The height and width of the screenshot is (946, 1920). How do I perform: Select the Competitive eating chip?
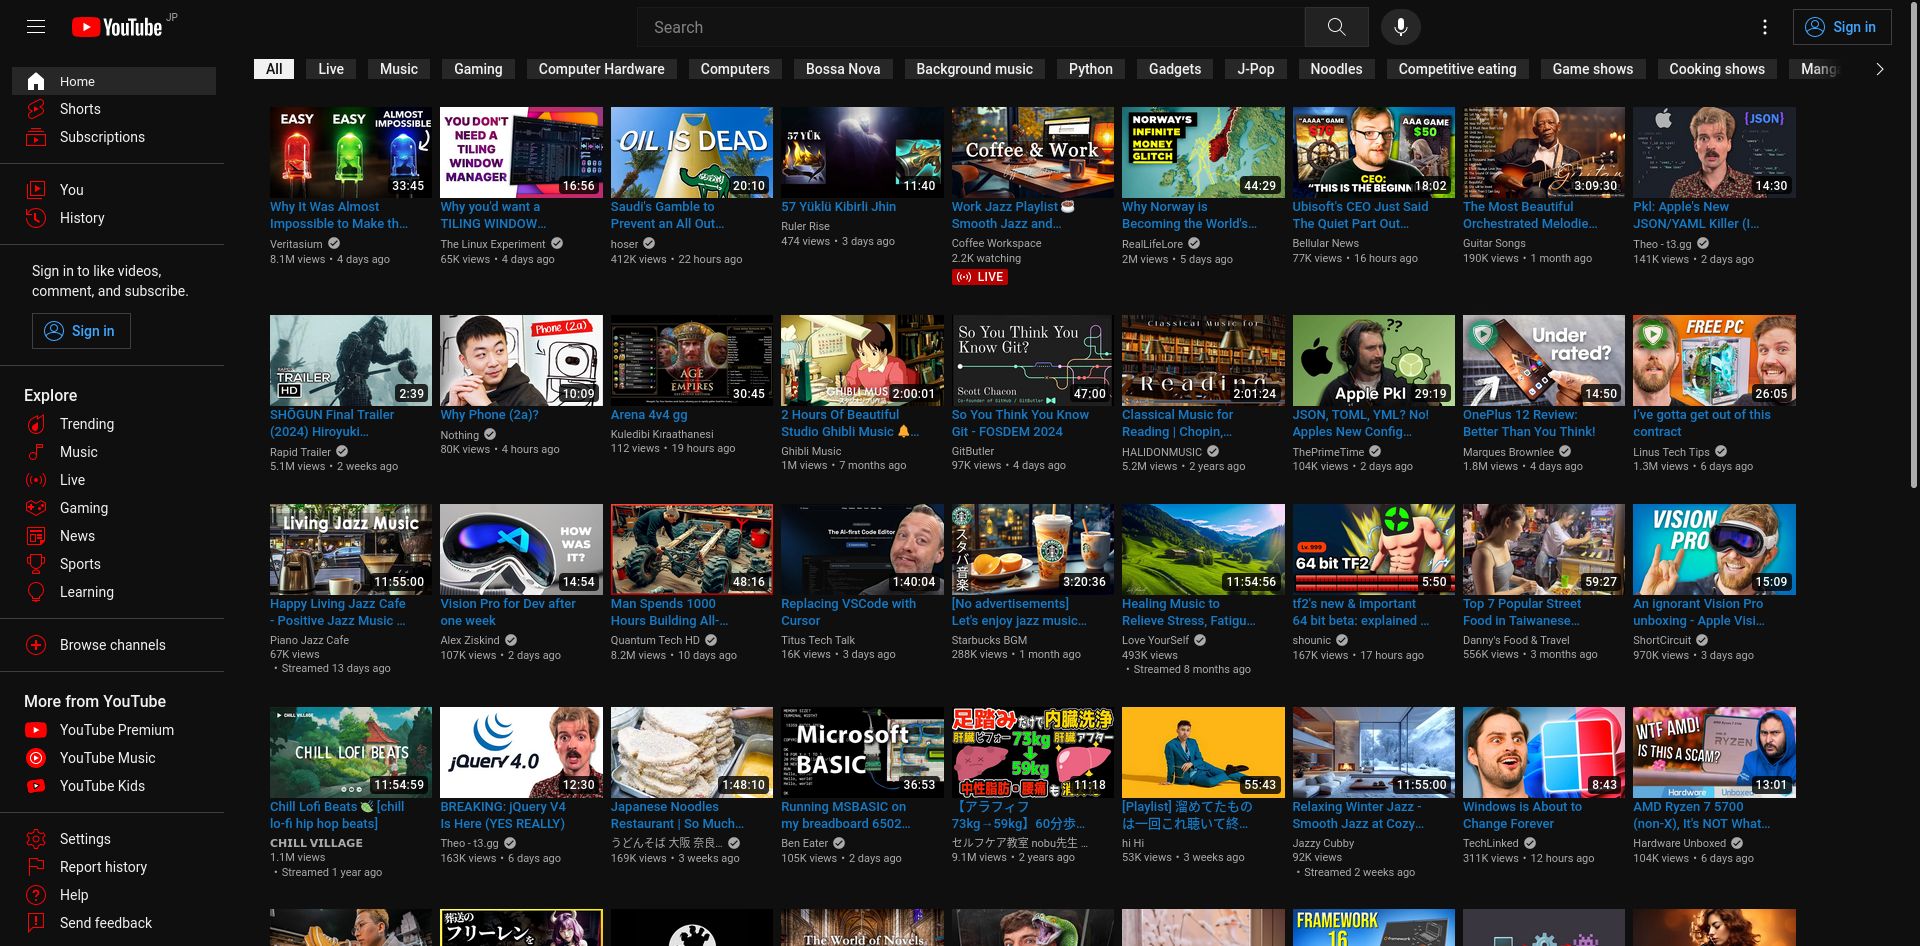pyautogui.click(x=1457, y=69)
